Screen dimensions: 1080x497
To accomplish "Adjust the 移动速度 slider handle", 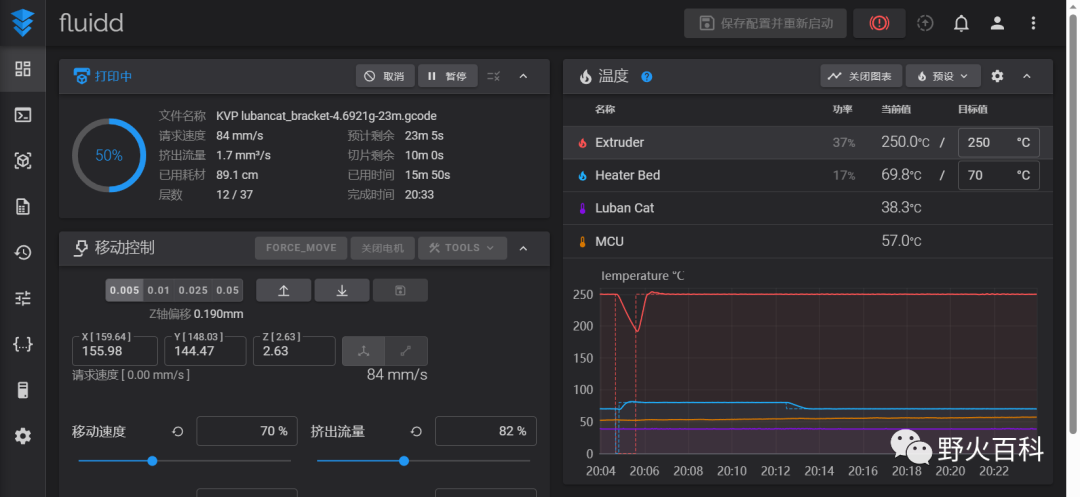I will [152, 461].
